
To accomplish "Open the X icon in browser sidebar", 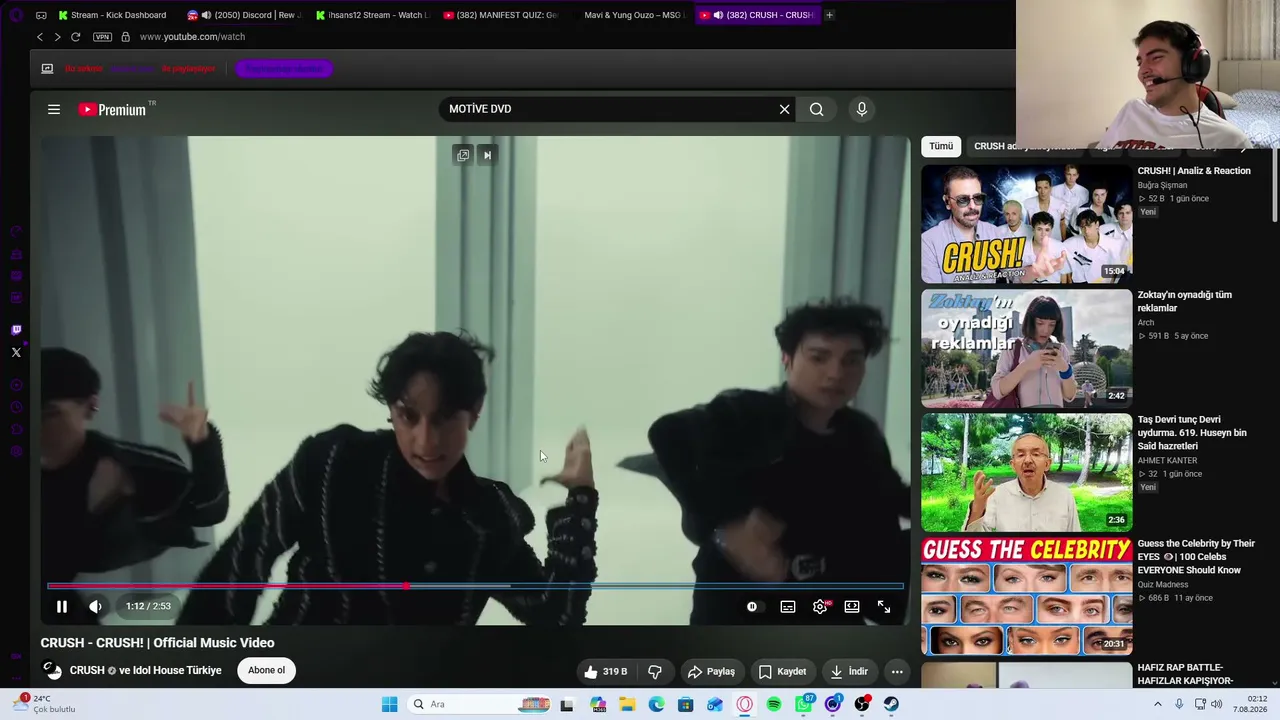I will tap(16, 352).
